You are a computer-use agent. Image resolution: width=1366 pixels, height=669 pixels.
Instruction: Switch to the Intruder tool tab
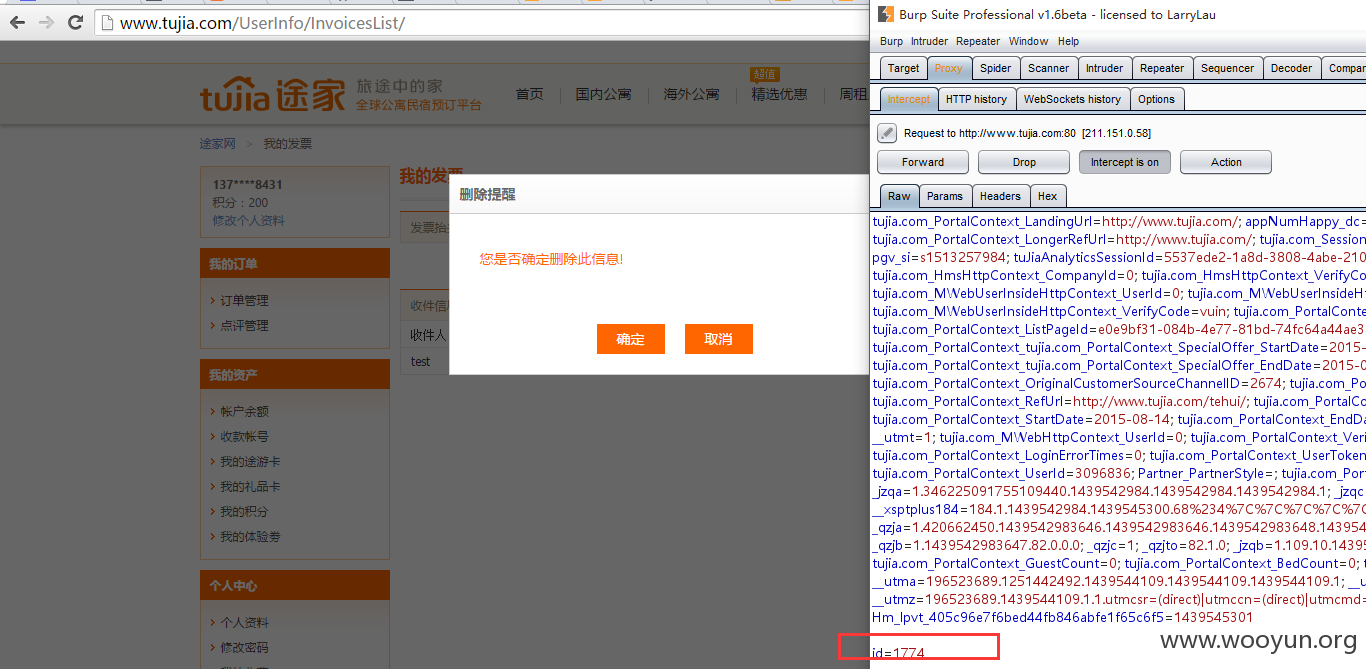[1104, 68]
